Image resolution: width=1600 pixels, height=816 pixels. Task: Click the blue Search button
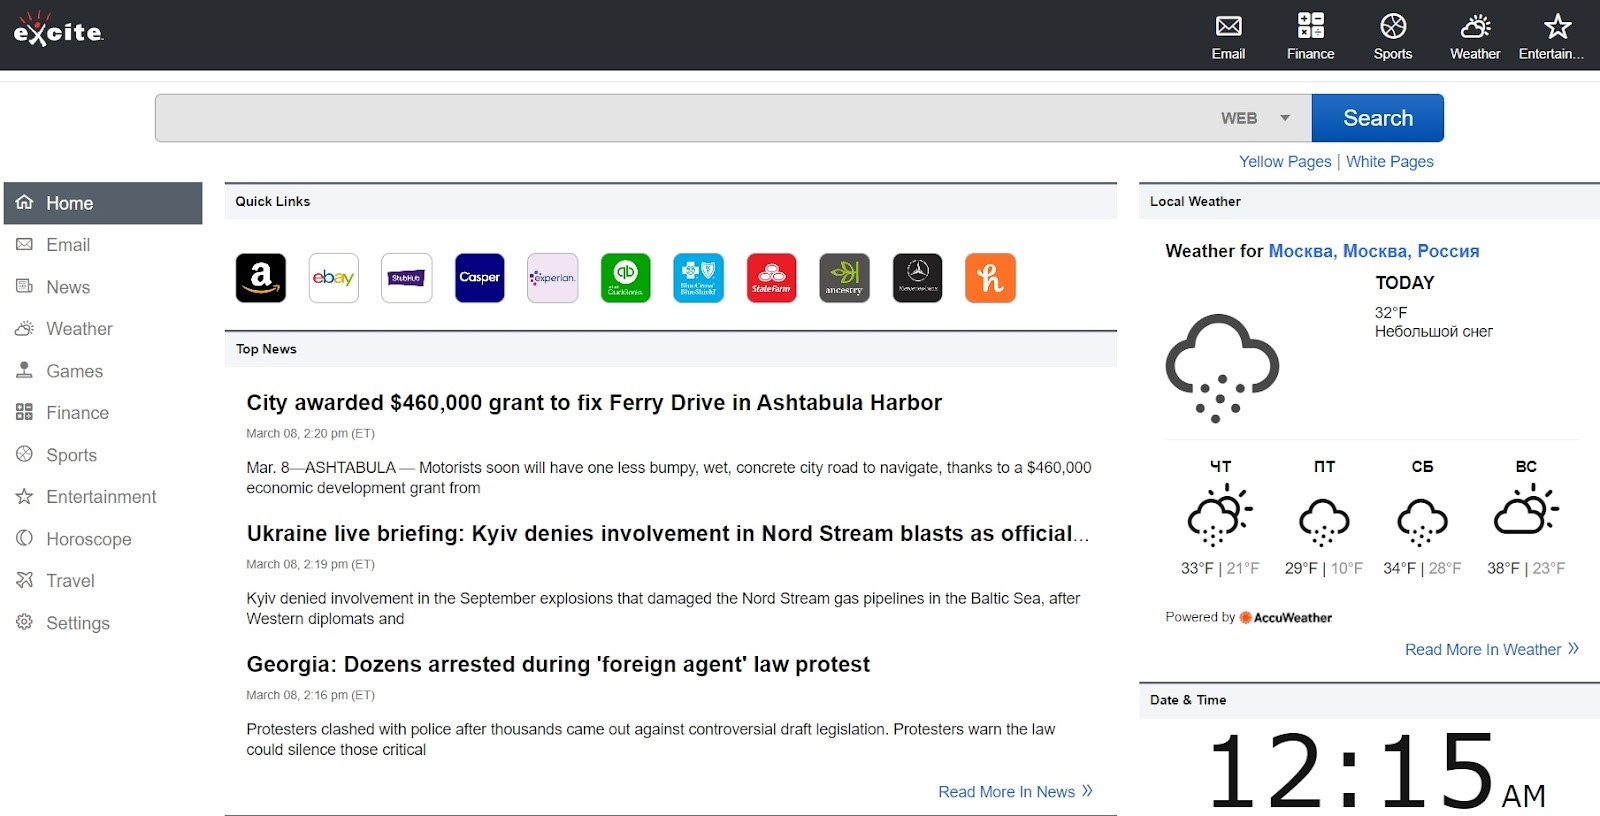(x=1377, y=118)
